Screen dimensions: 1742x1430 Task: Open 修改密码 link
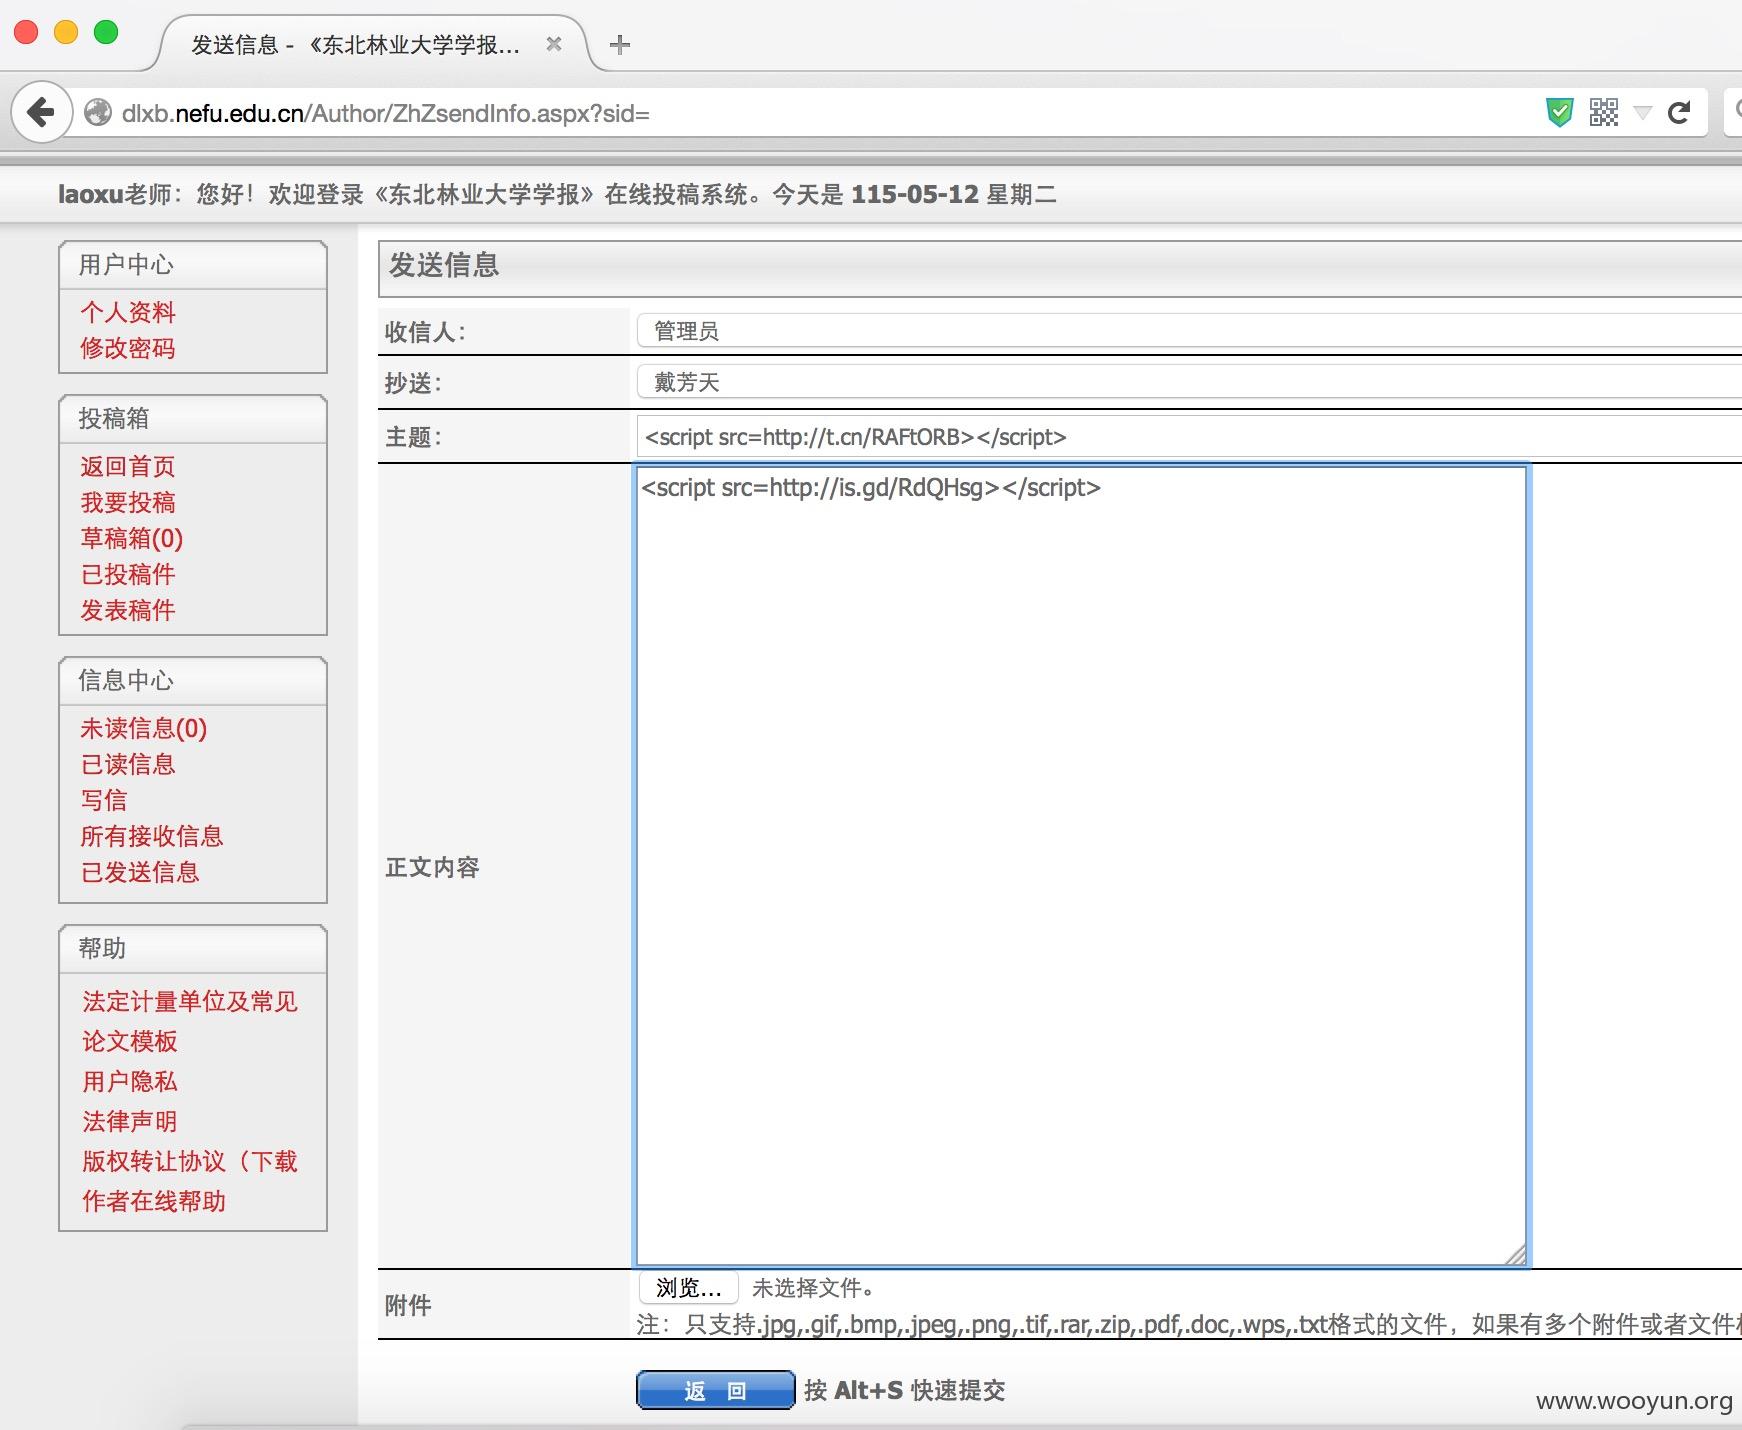128,348
